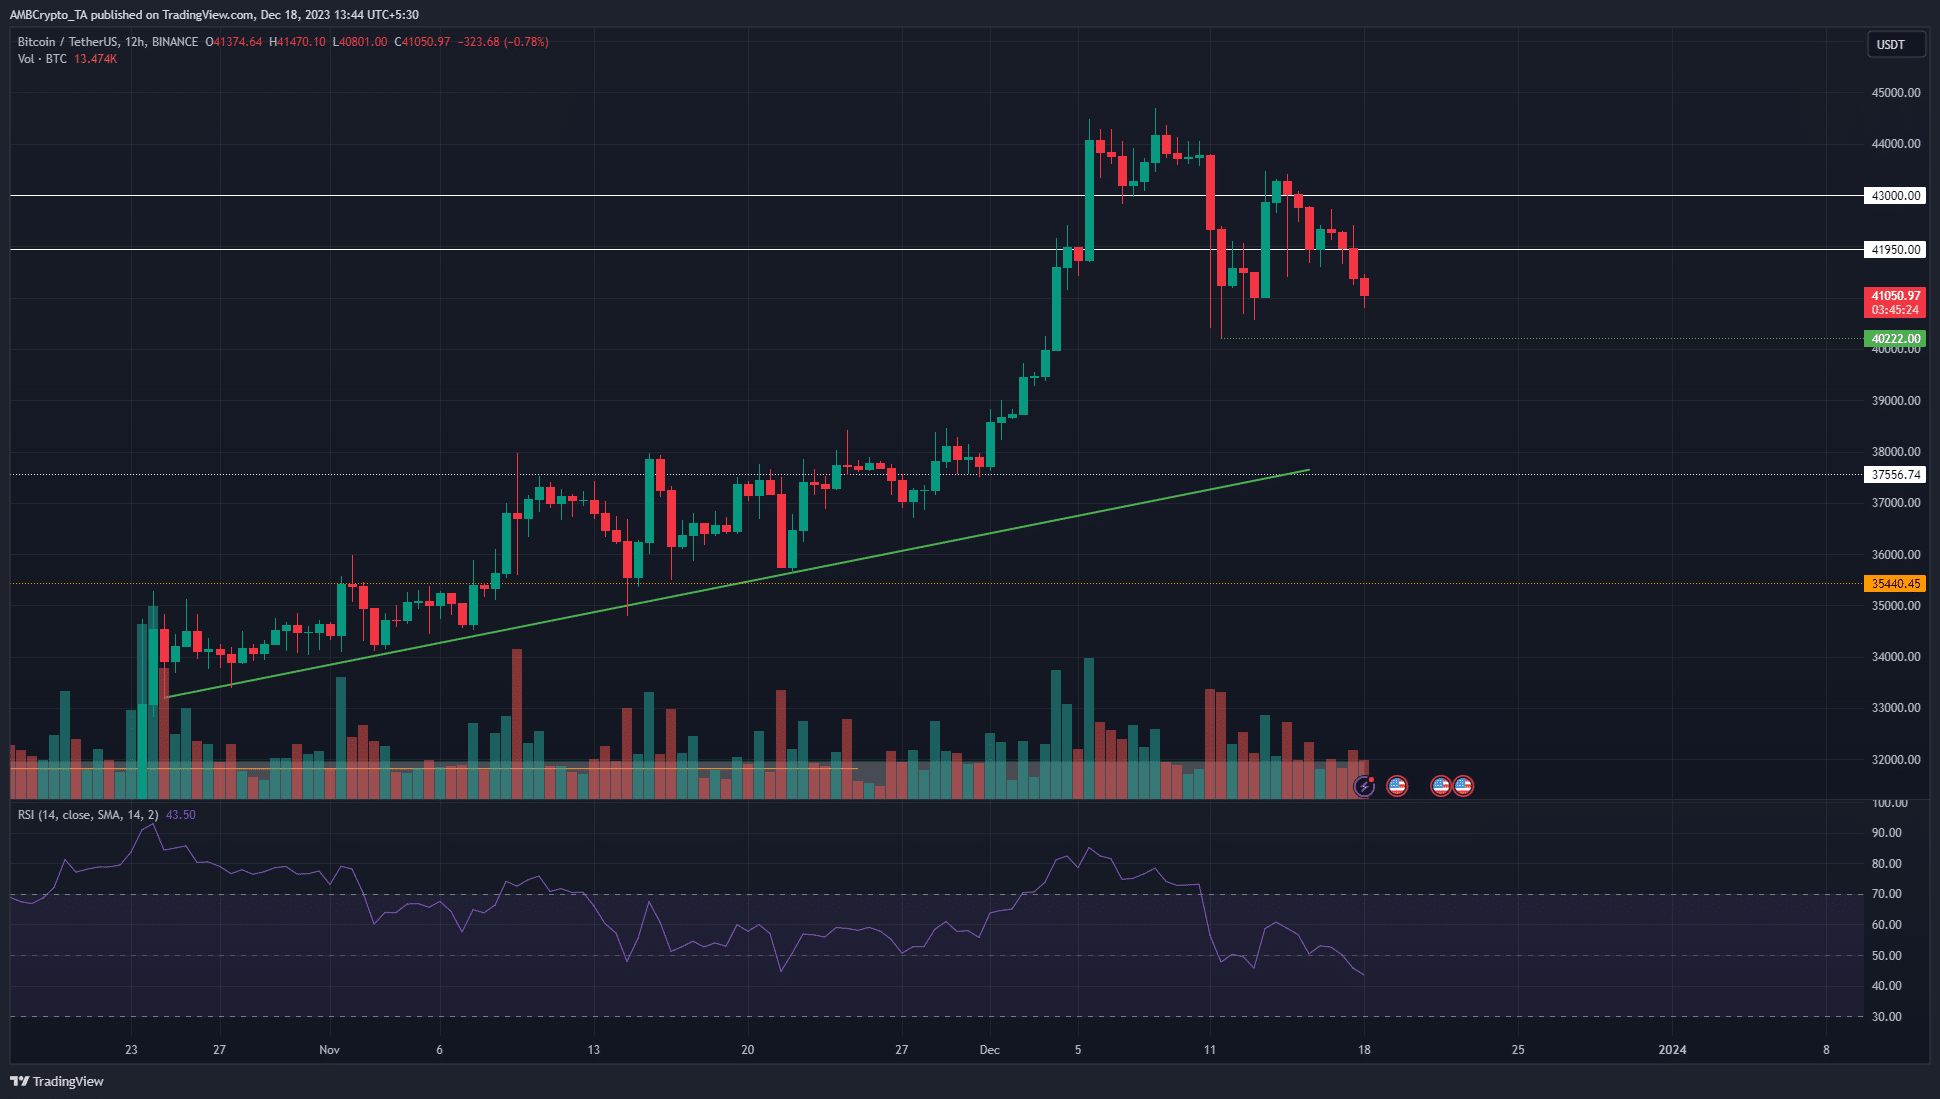Click the Dec date label on time axis
Image resolution: width=1940 pixels, height=1099 pixels.
pyautogui.click(x=989, y=1050)
